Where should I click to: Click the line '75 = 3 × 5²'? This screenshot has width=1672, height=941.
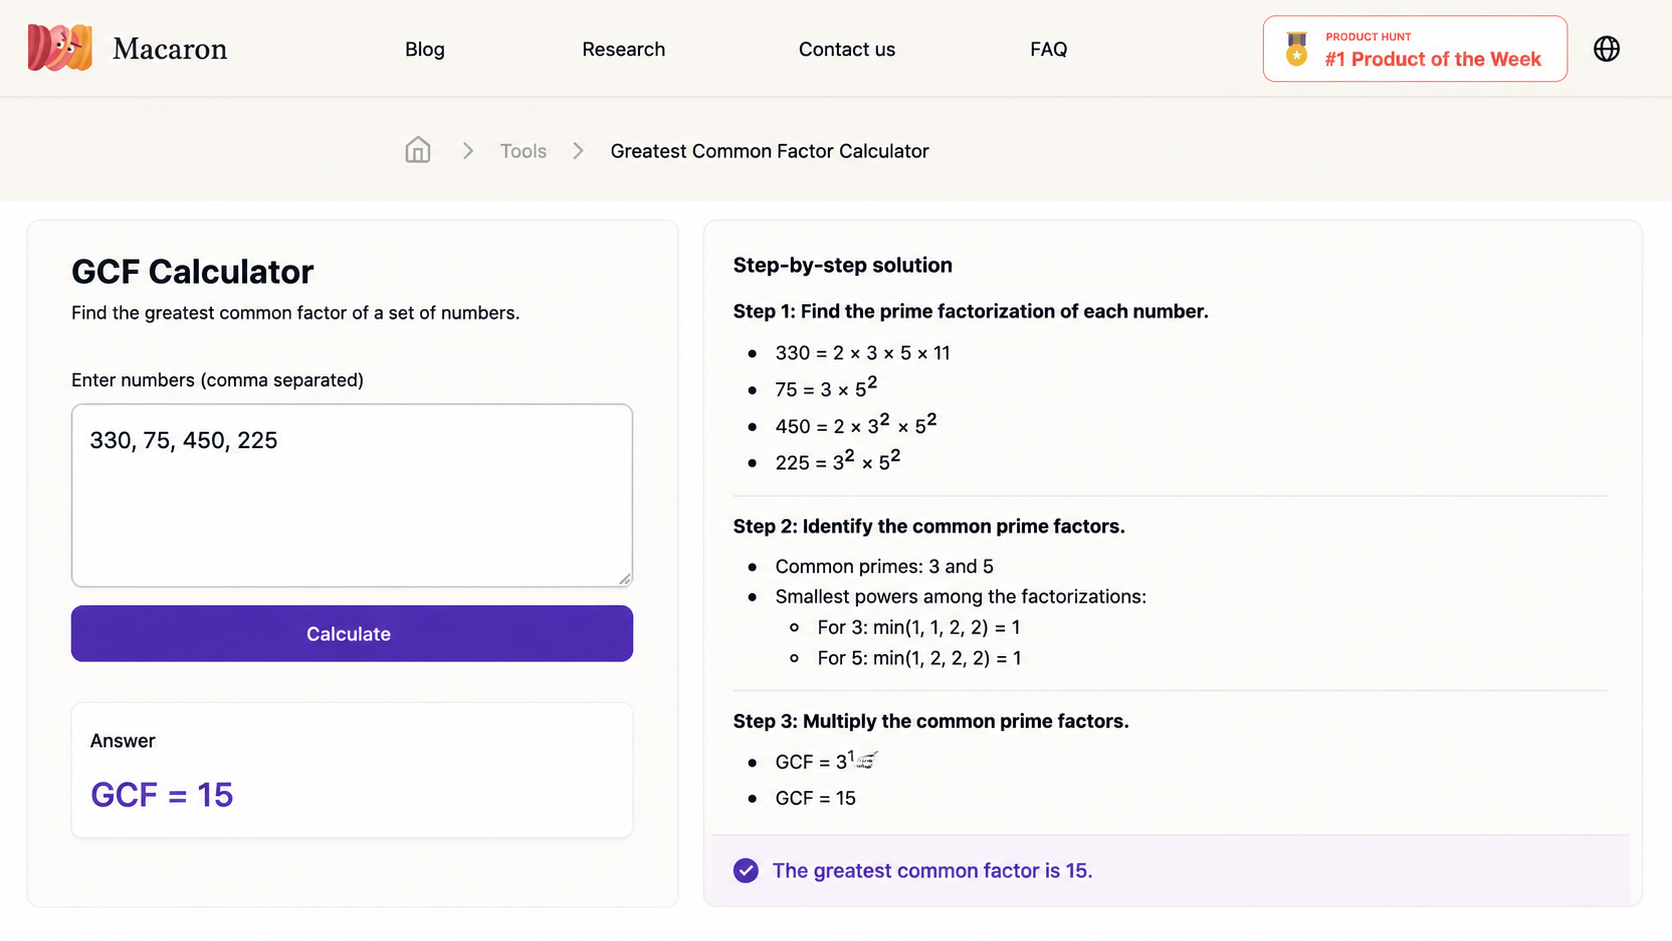click(x=826, y=387)
